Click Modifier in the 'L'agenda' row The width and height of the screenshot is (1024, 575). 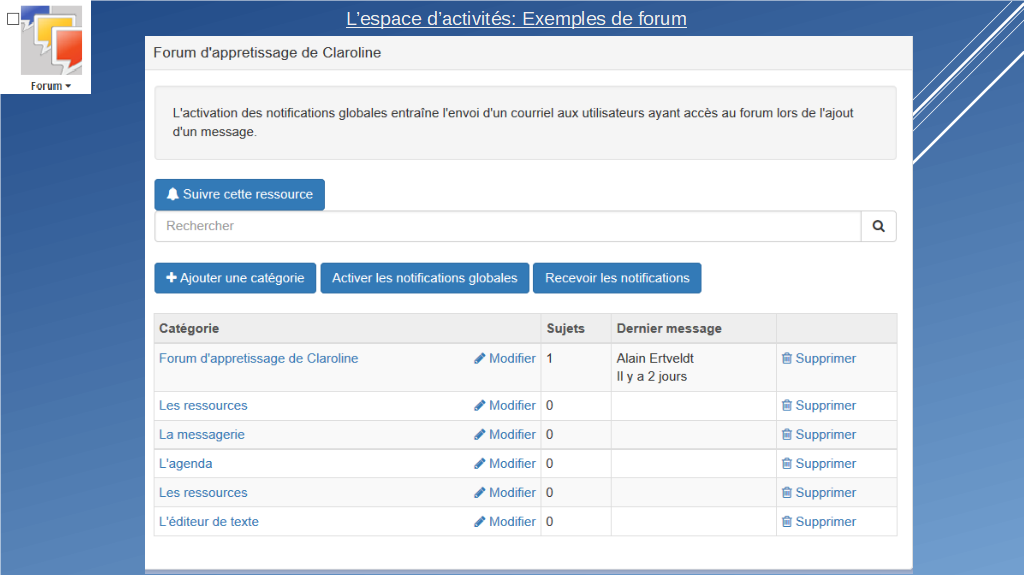[x=505, y=463]
